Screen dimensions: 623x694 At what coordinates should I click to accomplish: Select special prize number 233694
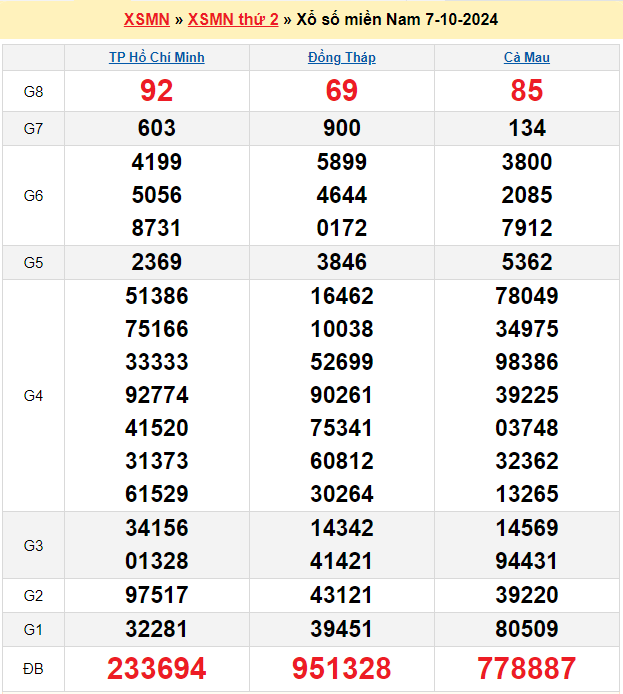(157, 668)
